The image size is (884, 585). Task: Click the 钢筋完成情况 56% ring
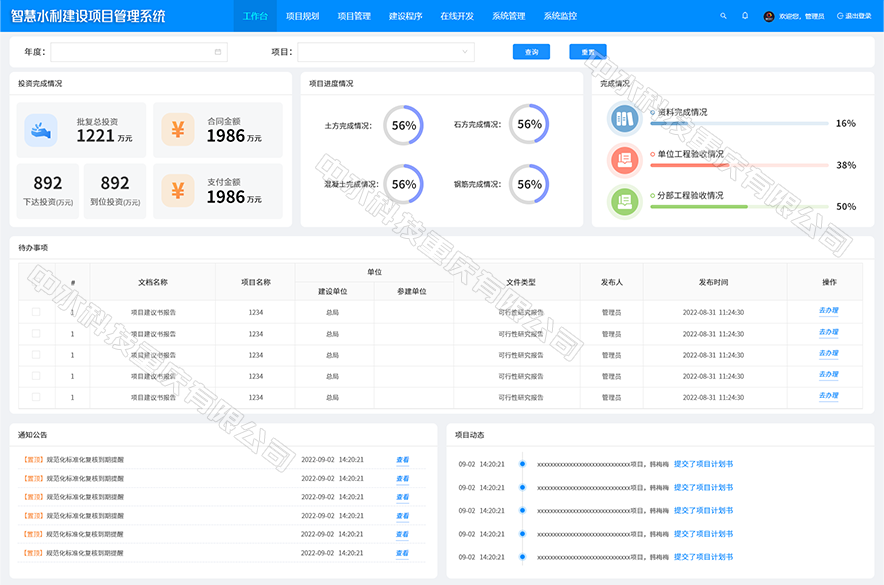pyautogui.click(x=529, y=184)
